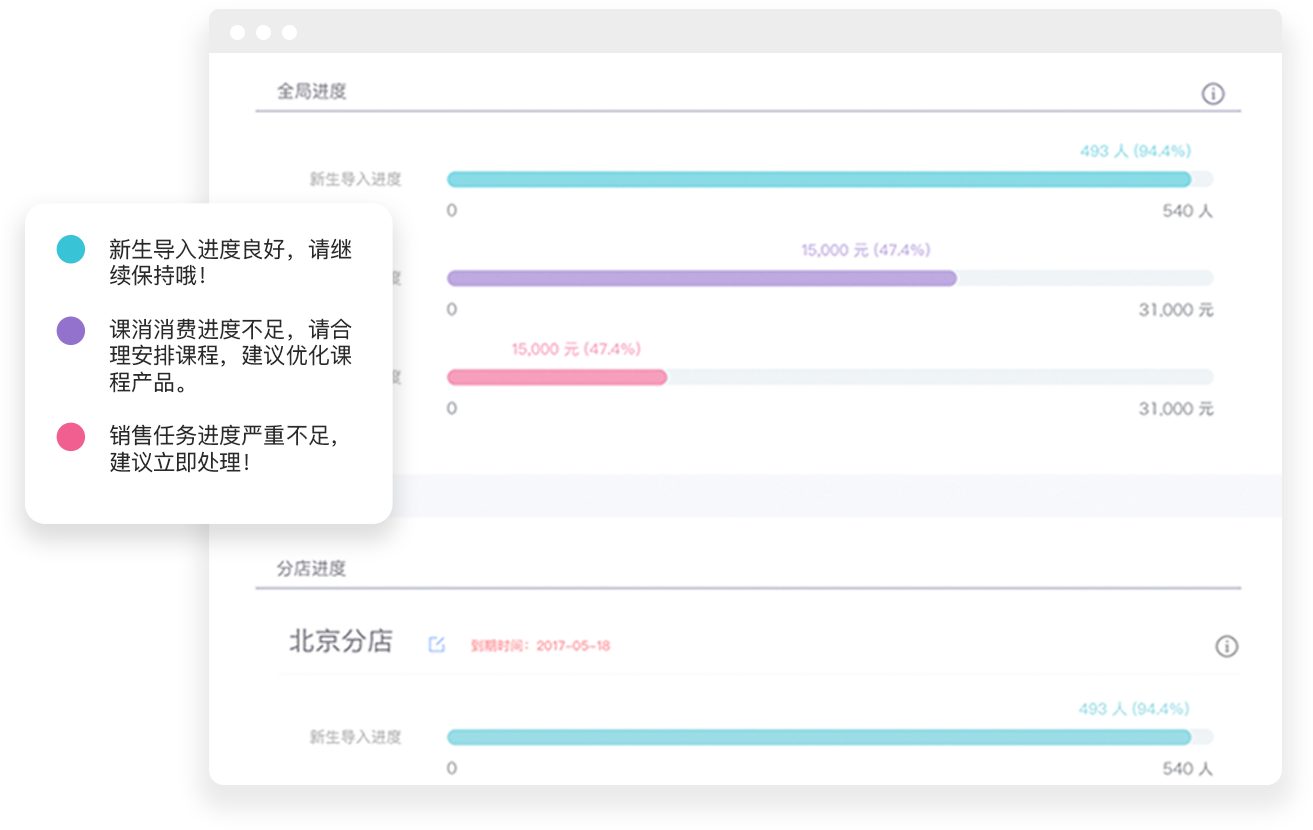
Task: Click the pink legend dot for 销售任务
Action: click(x=71, y=437)
